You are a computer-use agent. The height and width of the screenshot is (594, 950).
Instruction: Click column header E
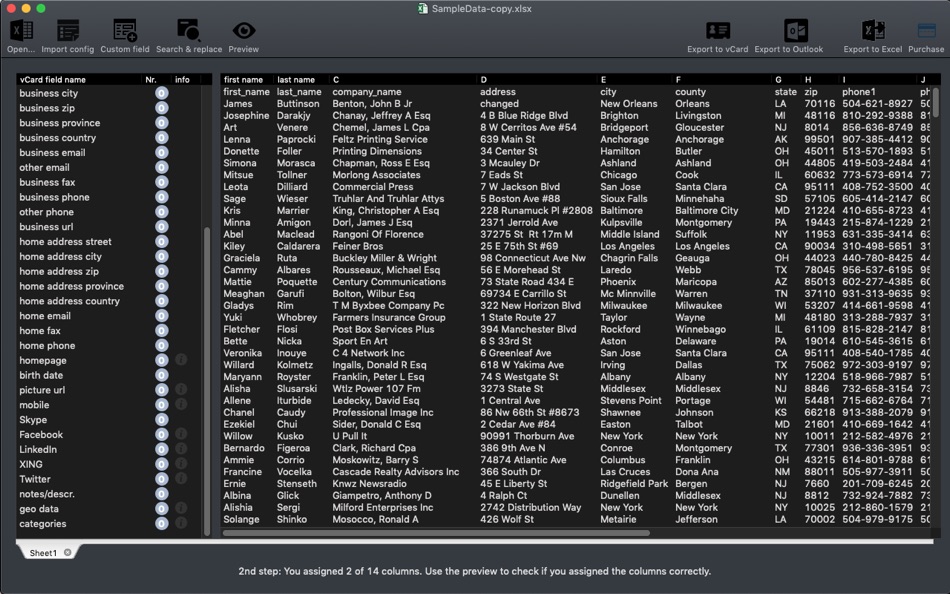tap(635, 79)
